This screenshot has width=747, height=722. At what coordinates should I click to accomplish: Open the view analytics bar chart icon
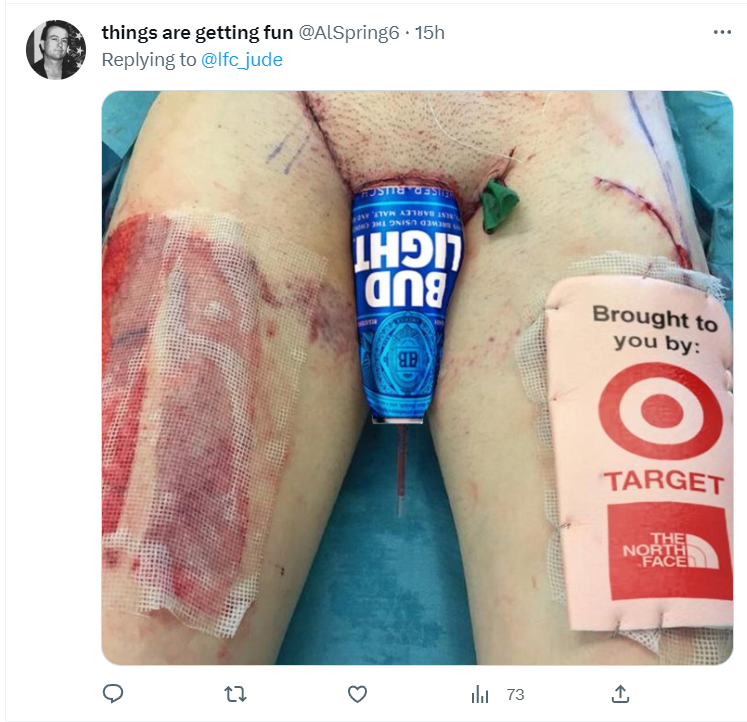pyautogui.click(x=480, y=695)
